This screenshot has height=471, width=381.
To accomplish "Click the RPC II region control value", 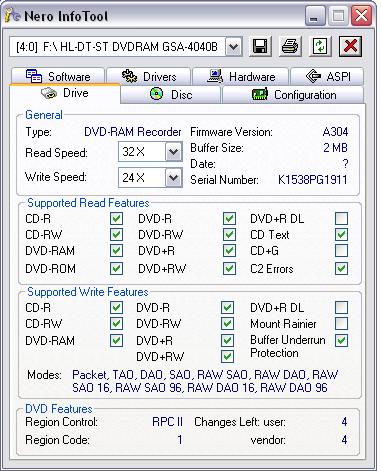I will tap(167, 422).
